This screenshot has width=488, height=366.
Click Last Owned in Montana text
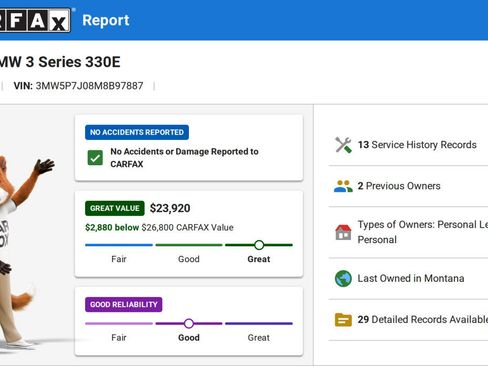411,279
